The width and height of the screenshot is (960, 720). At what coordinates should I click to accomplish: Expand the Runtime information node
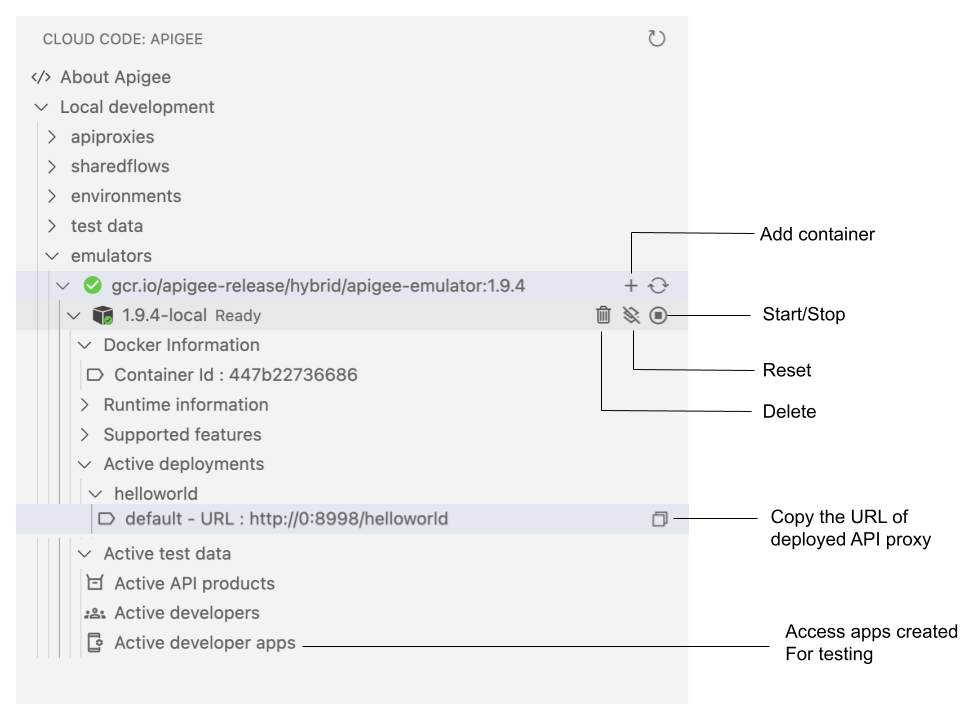(85, 404)
